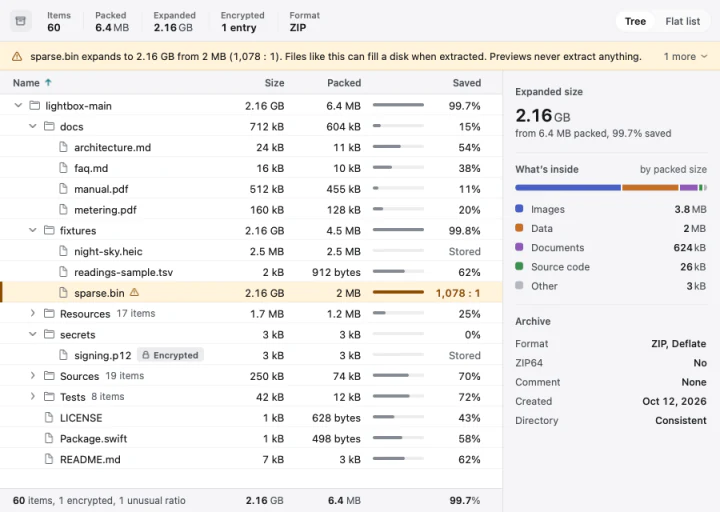Screen dimensions: 720x512
Task: Select the sparse.bin row name
Action: point(99,293)
